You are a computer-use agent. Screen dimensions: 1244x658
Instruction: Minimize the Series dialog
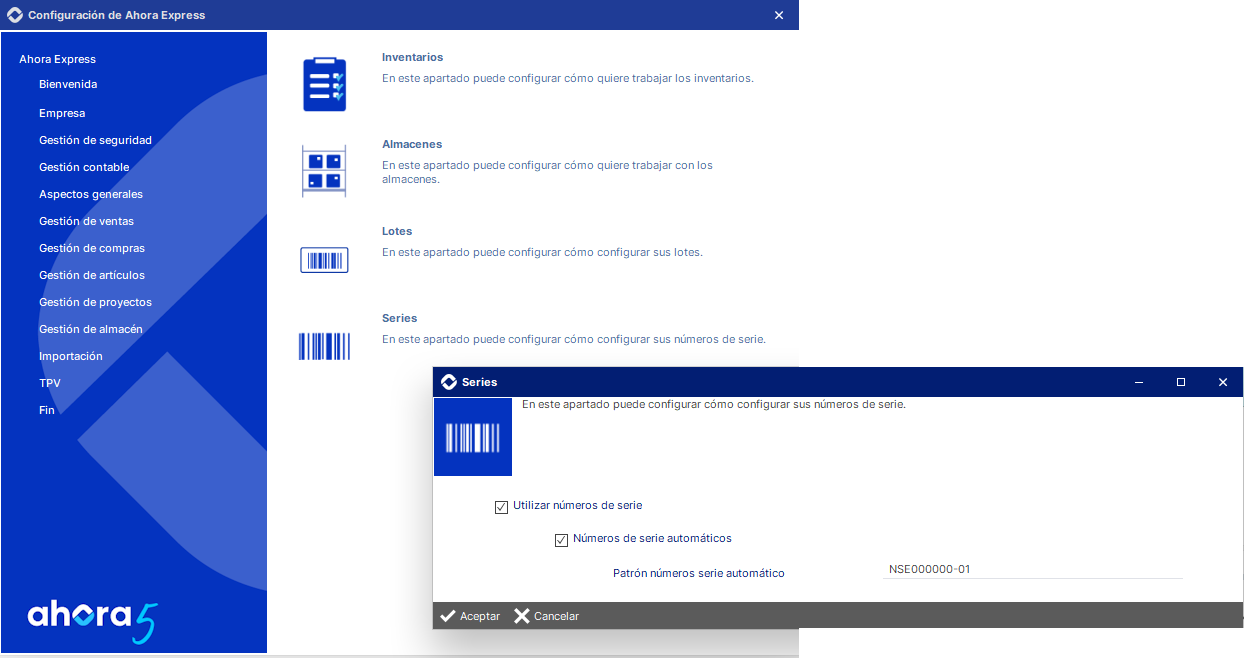point(1139,382)
